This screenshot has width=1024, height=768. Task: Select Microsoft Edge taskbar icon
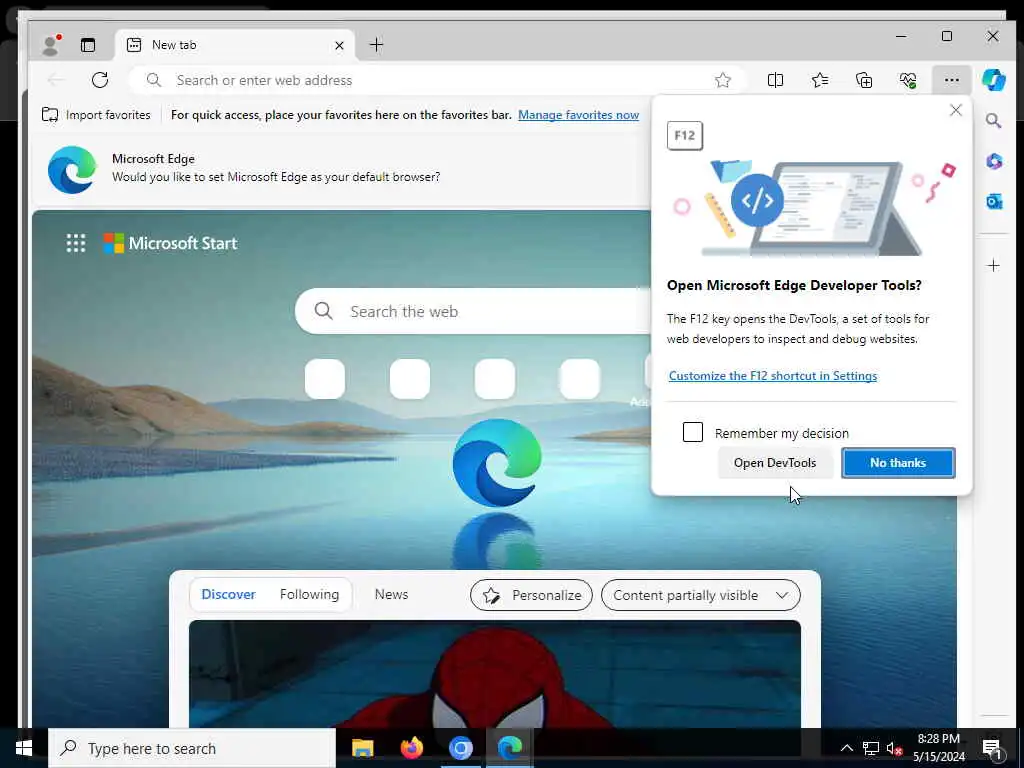coord(509,748)
